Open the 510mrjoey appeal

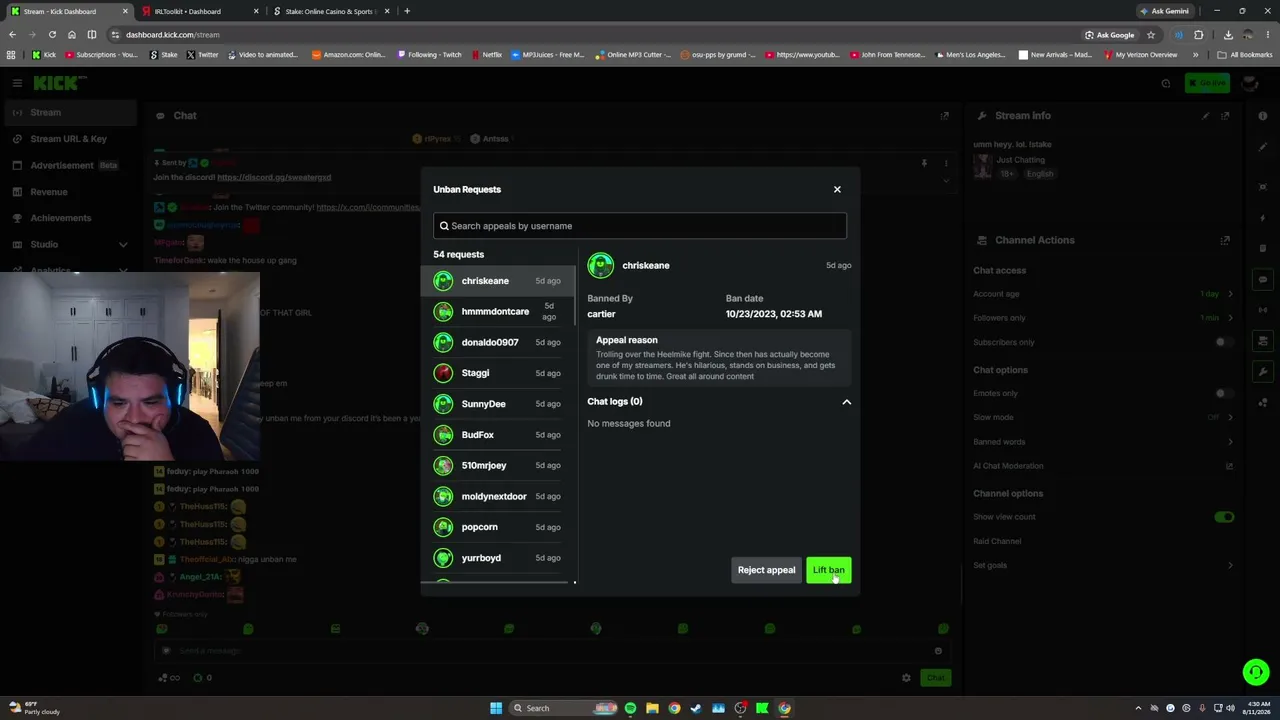498,465
